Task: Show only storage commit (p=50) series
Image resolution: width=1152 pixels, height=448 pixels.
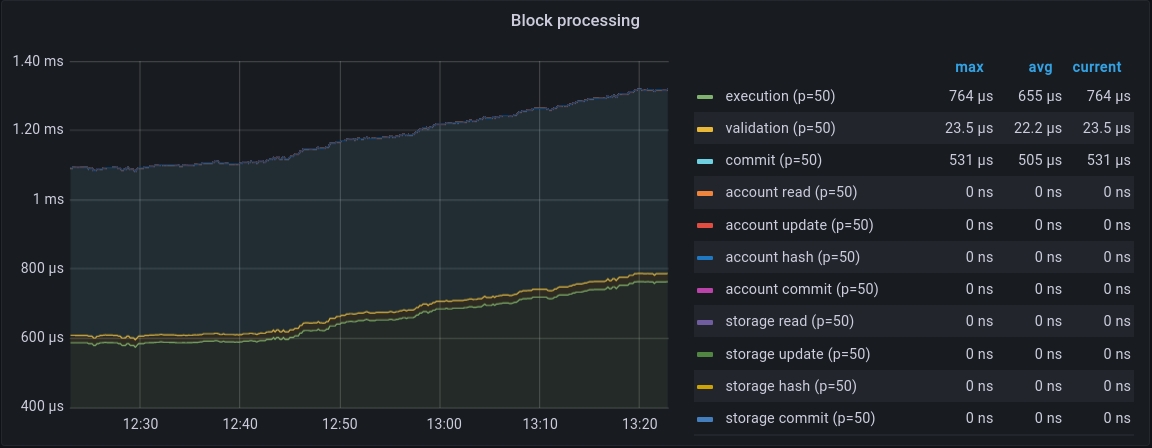Action: [x=800, y=419]
